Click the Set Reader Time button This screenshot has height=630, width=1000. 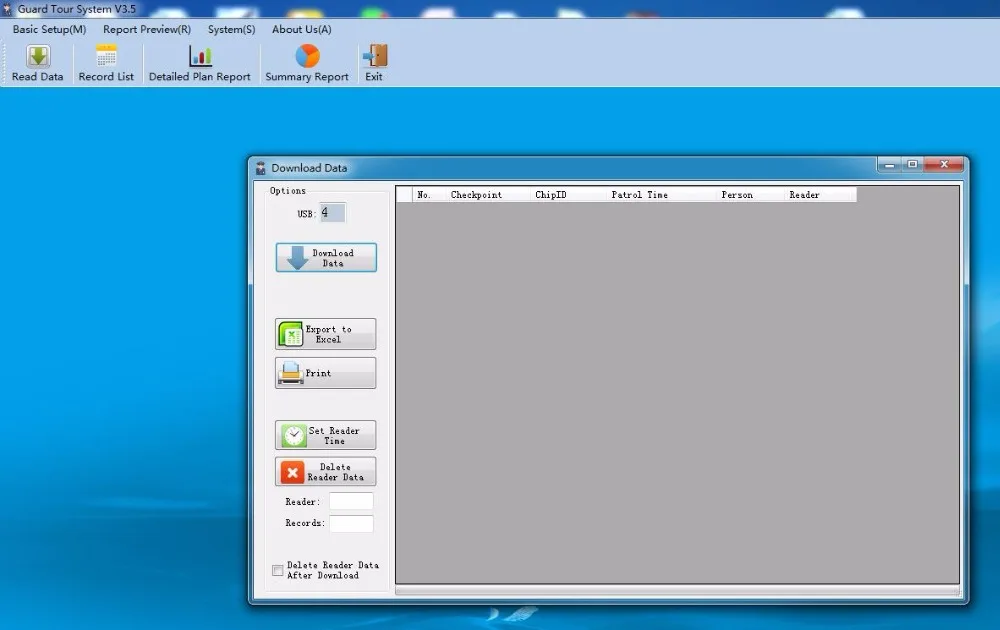coord(326,436)
